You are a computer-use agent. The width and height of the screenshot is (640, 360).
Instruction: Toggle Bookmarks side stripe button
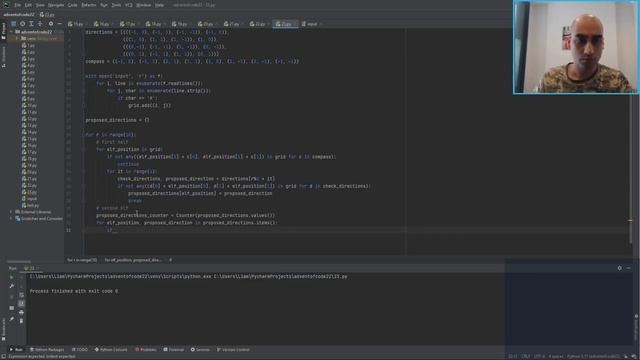coord(4,329)
